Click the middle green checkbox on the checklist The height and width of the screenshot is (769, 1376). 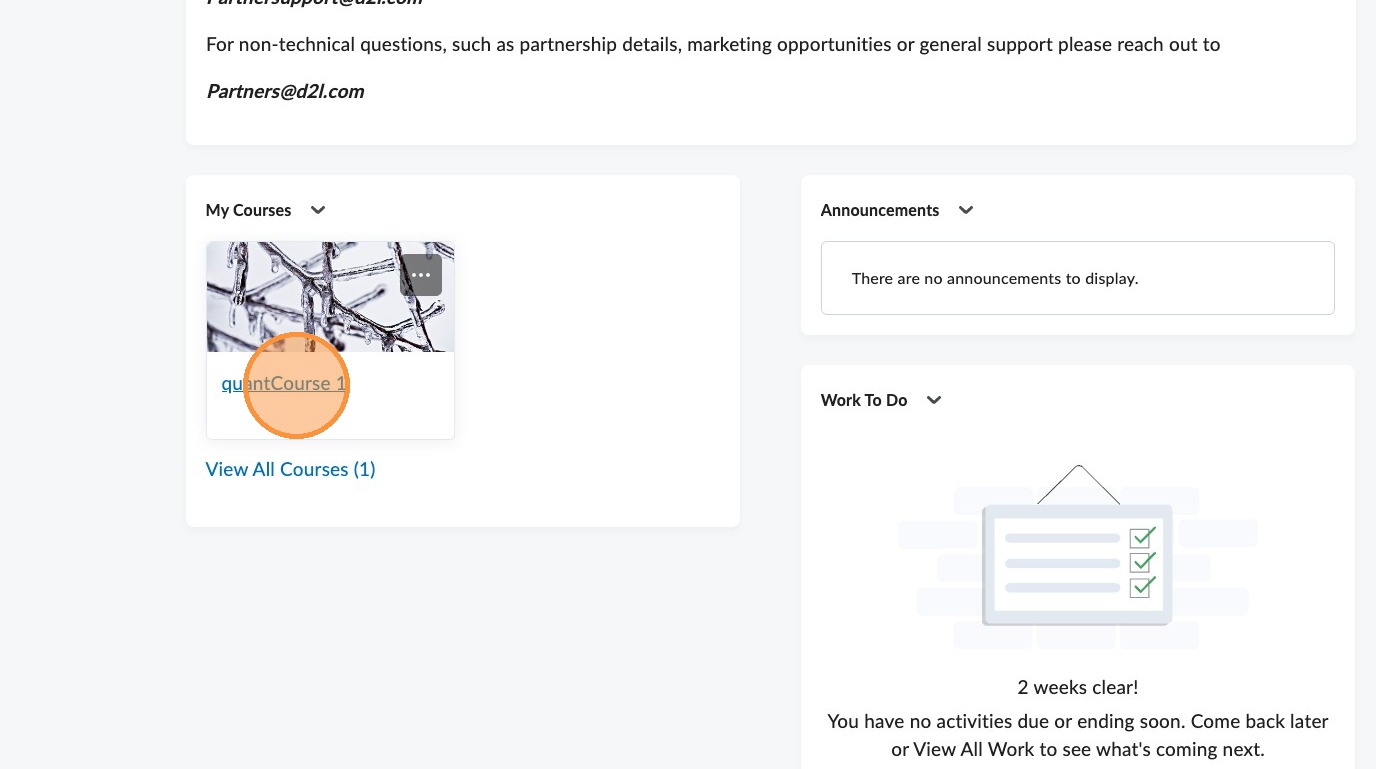[1141, 562]
